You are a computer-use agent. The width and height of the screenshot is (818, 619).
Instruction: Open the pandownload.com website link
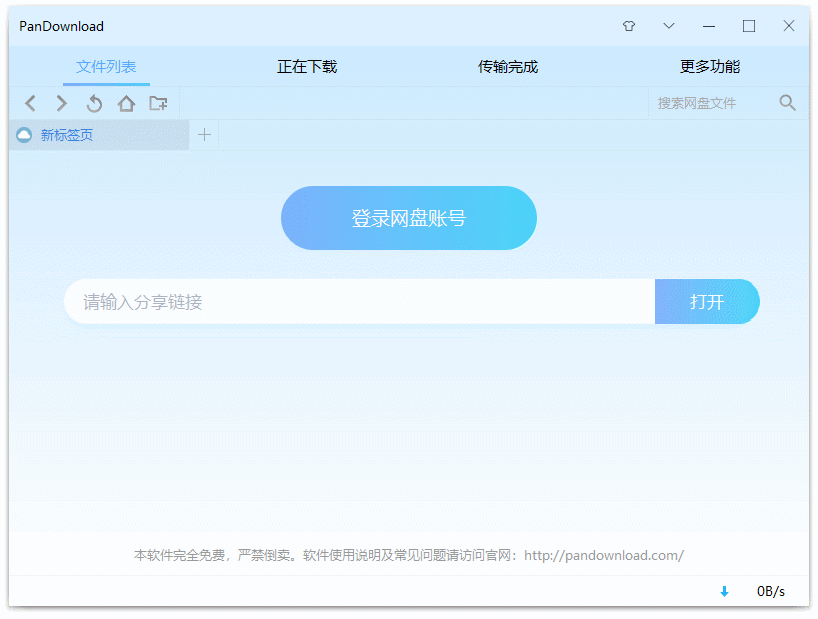(602, 555)
